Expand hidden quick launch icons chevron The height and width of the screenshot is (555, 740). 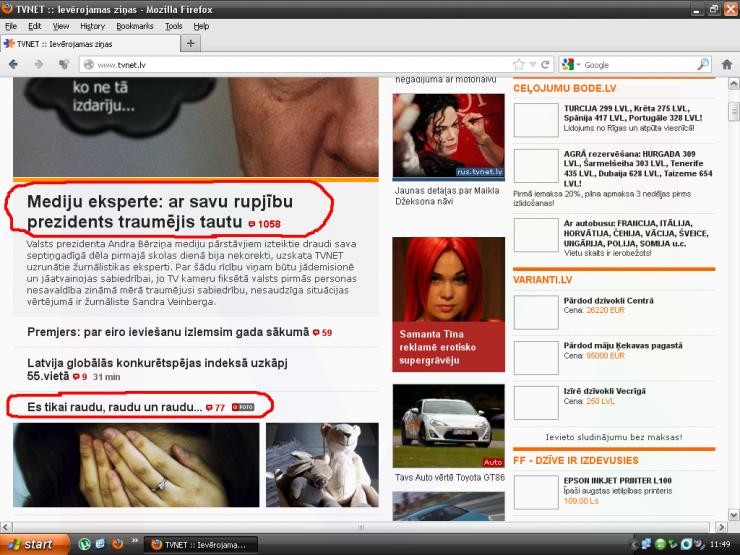coord(135,541)
